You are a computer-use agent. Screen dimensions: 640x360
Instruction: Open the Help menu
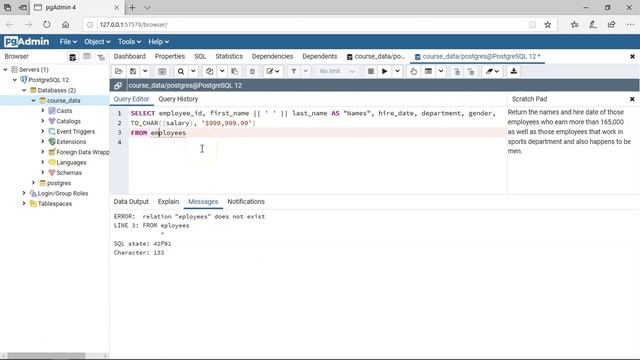coord(158,42)
